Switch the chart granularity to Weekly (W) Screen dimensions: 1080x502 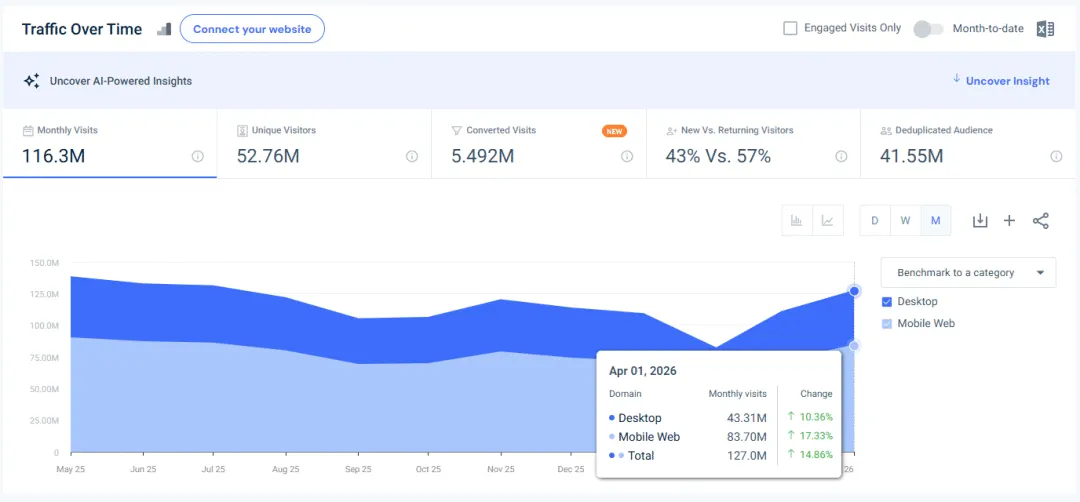(905, 221)
